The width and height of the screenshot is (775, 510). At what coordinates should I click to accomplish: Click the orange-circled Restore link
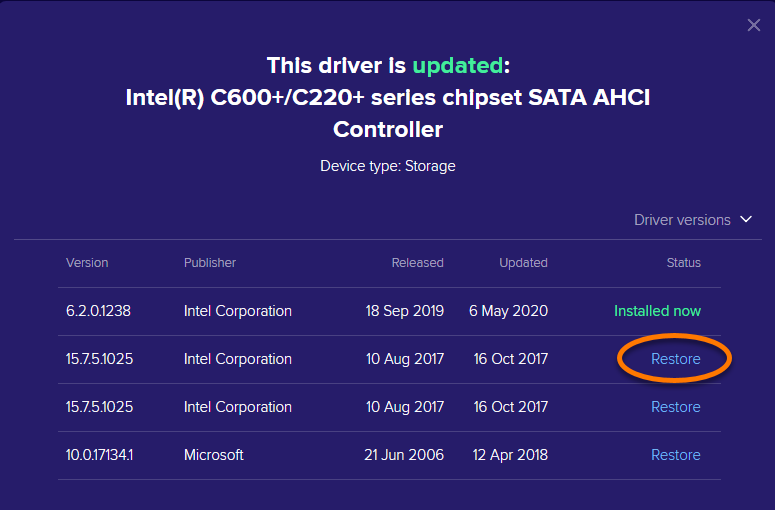[x=675, y=359]
